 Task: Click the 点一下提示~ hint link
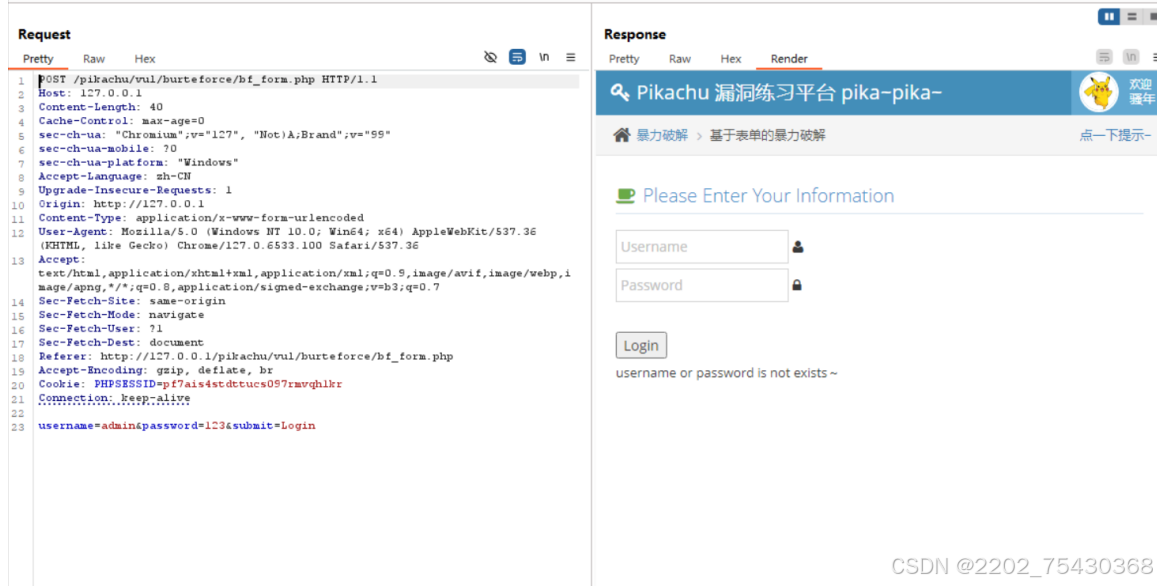pos(1115,135)
